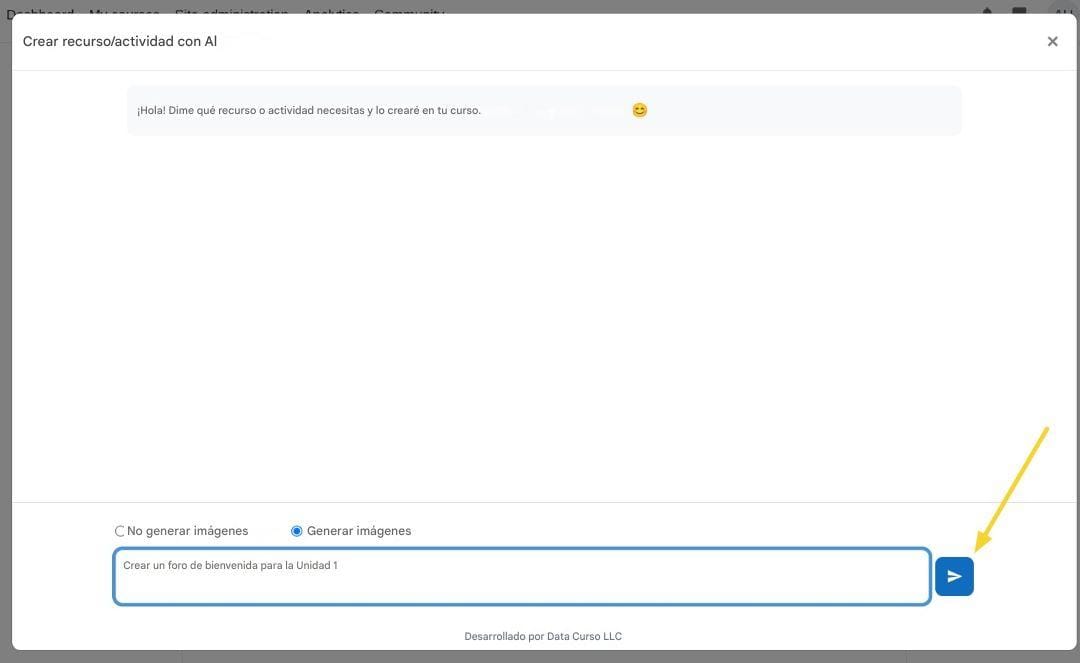The height and width of the screenshot is (663, 1080).
Task: Click the Generar imágenes label text
Action: point(359,531)
